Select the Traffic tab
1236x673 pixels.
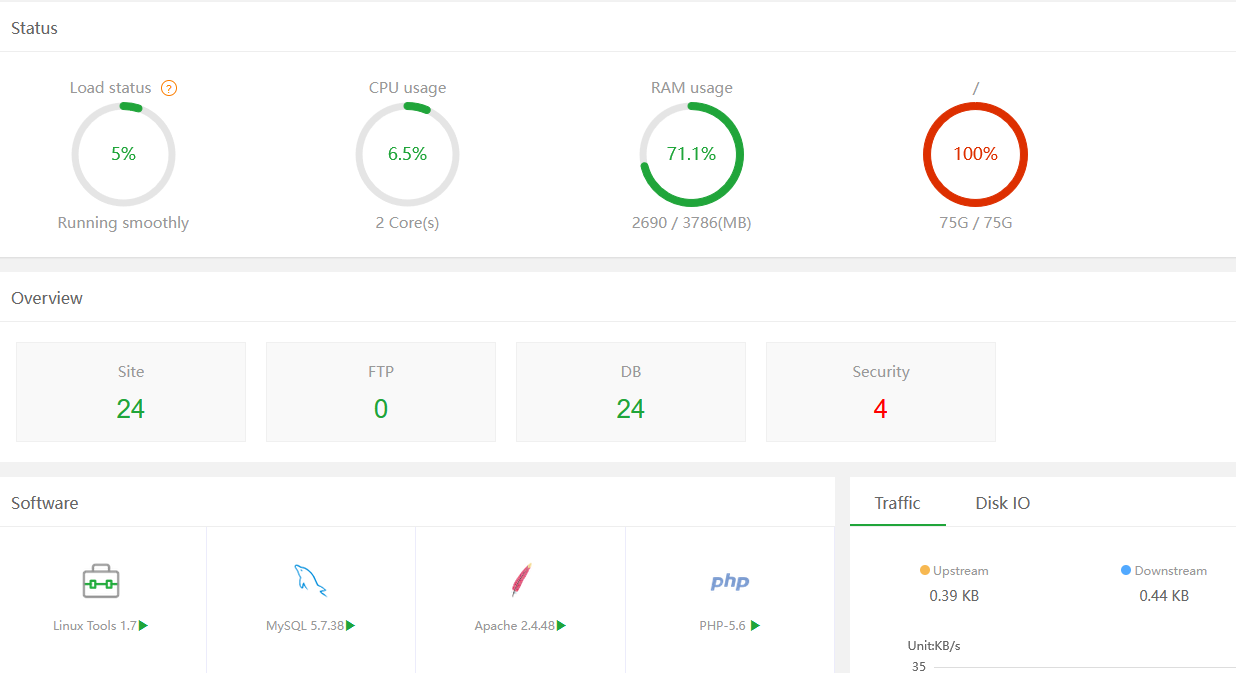pos(897,503)
